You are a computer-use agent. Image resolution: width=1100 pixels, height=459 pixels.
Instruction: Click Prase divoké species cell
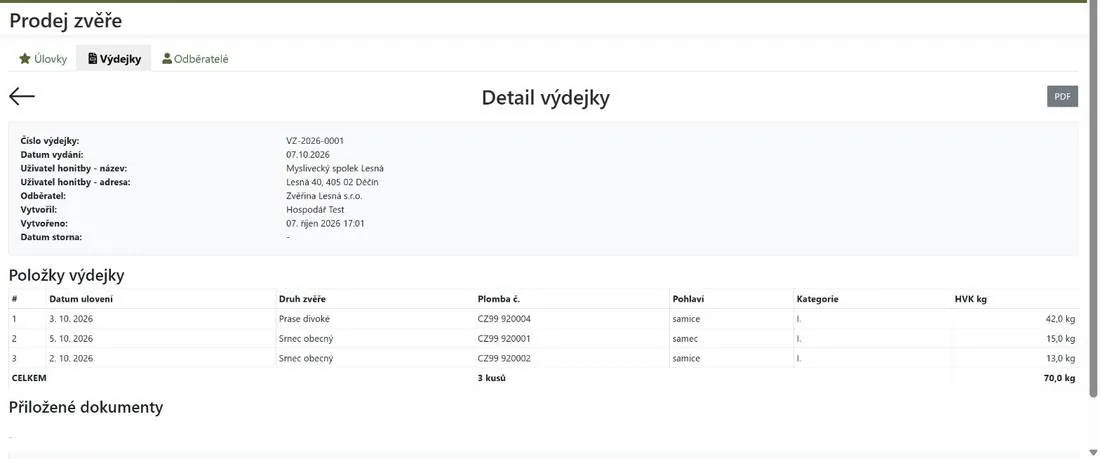point(304,319)
